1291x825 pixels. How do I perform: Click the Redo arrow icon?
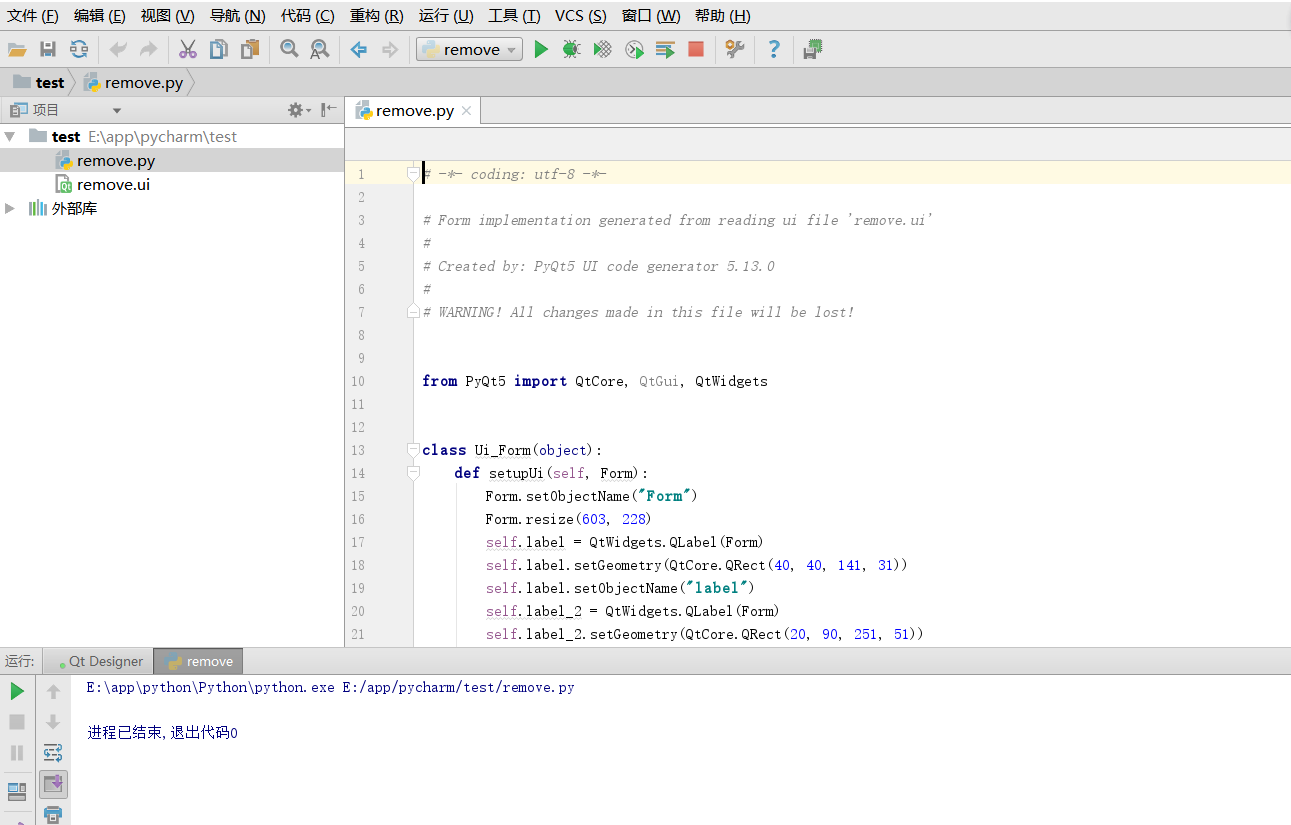[148, 49]
